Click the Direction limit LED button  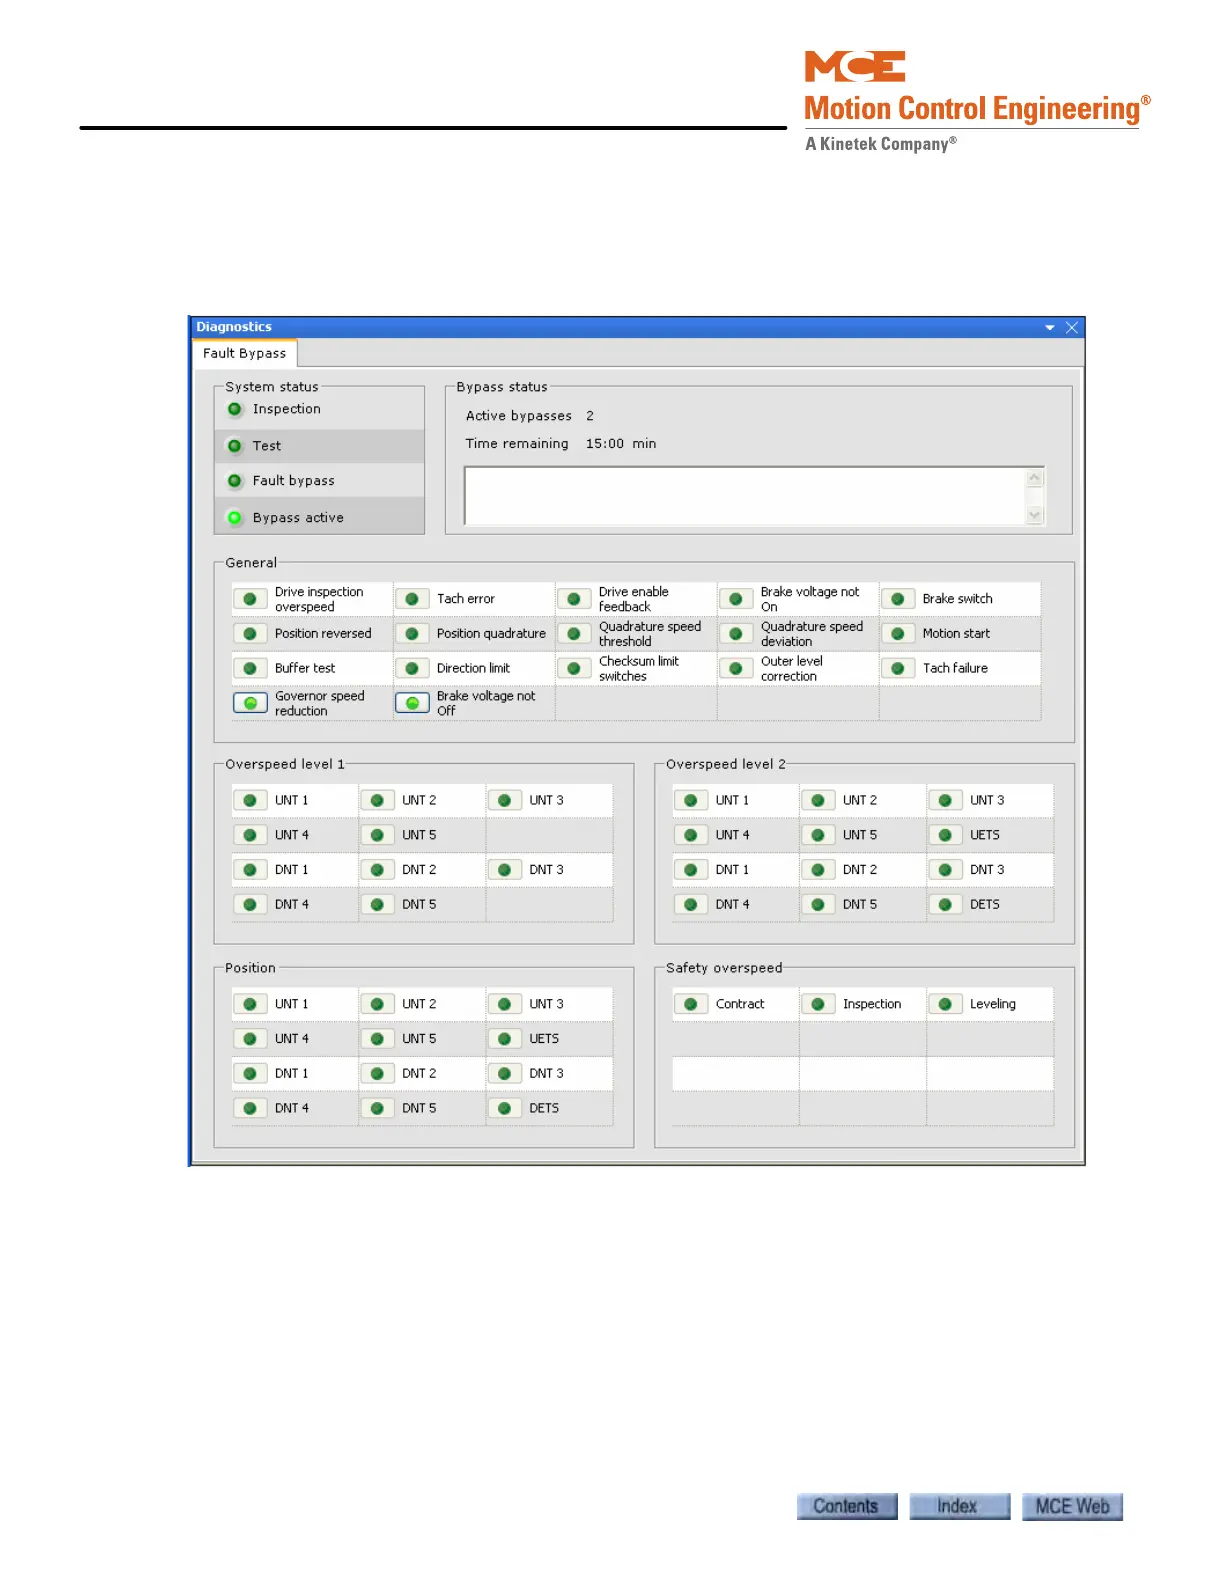[412, 668]
